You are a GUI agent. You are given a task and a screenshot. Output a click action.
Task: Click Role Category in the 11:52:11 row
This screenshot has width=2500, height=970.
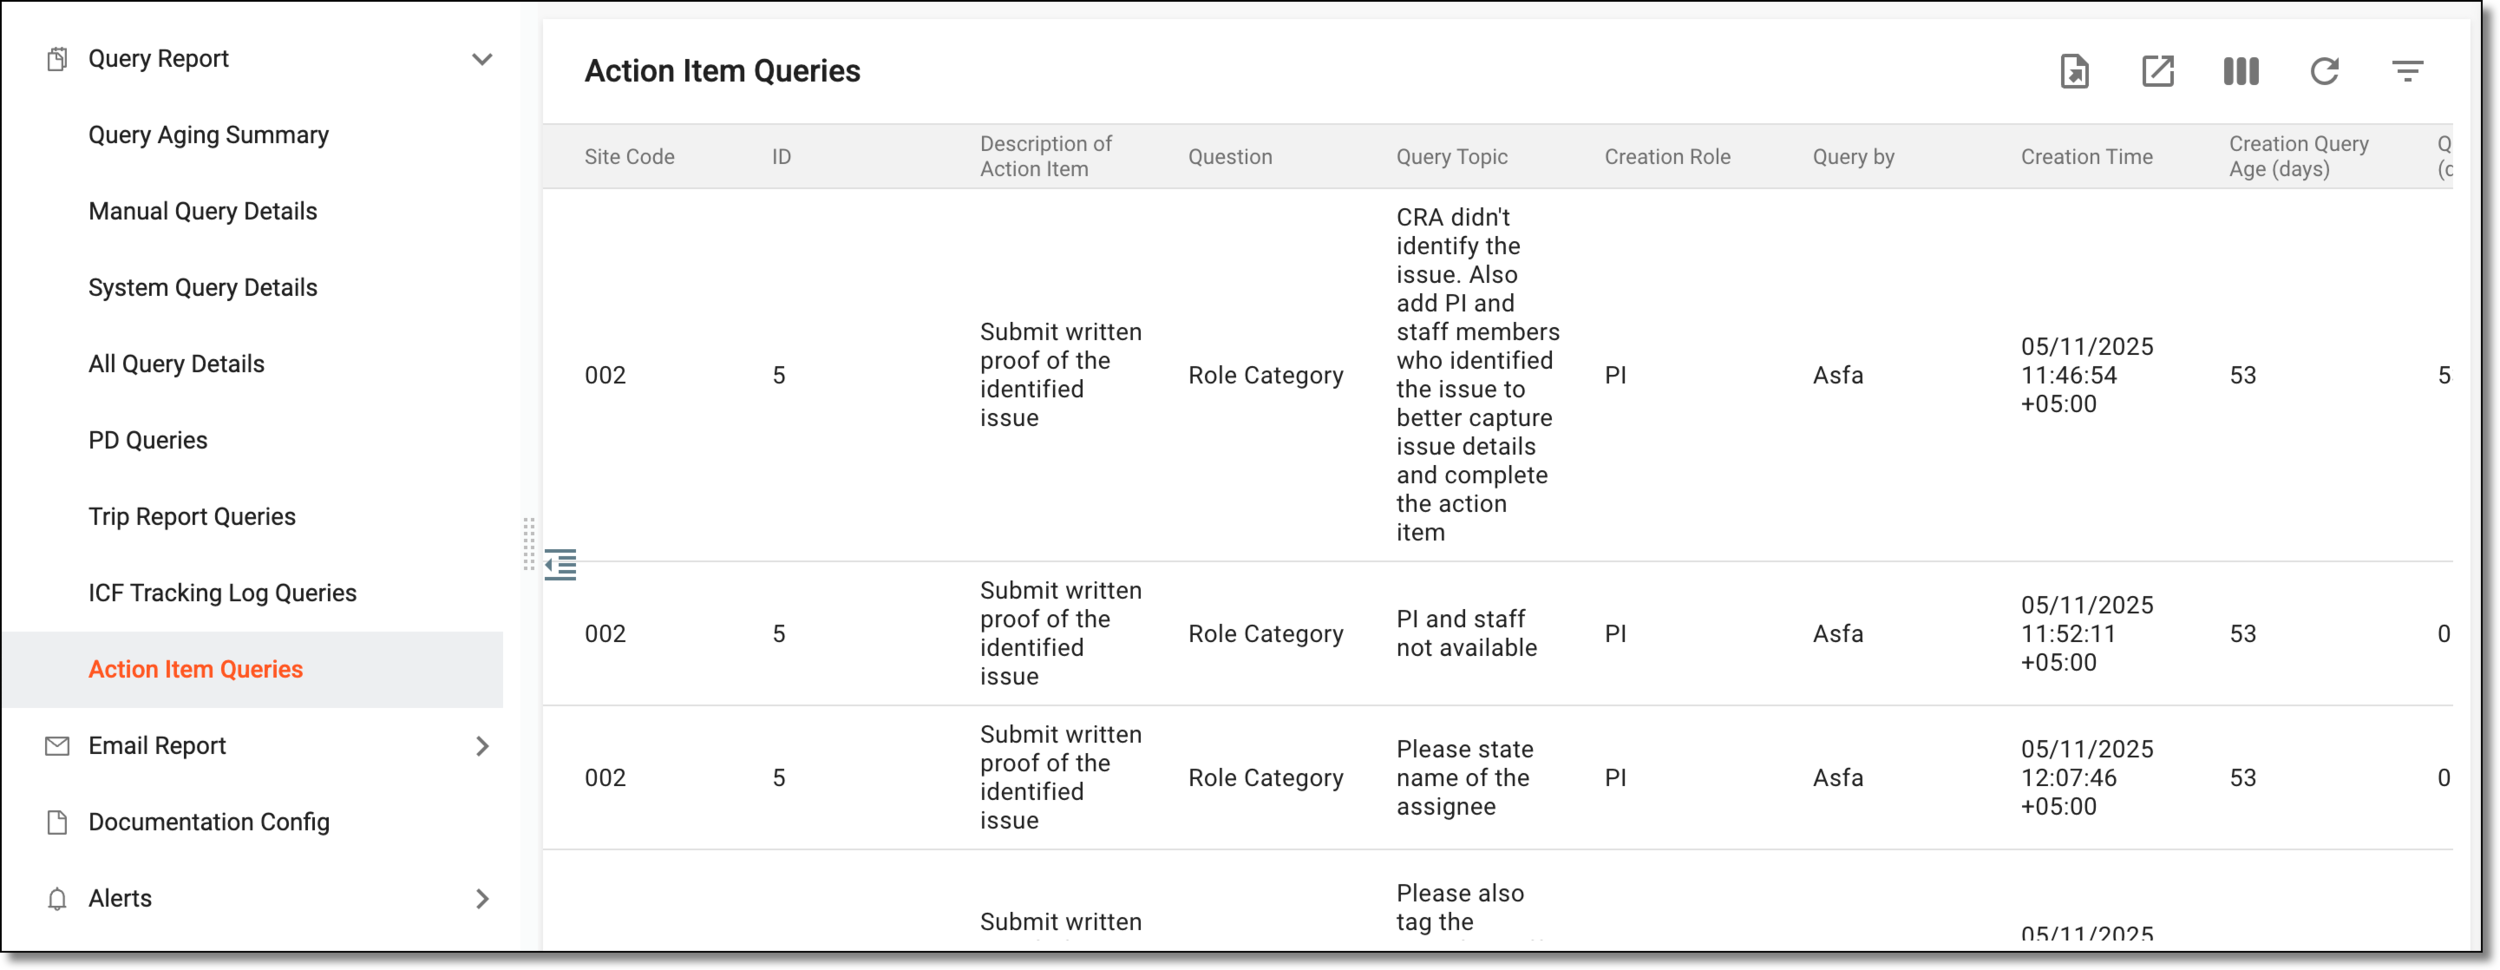(x=1265, y=633)
